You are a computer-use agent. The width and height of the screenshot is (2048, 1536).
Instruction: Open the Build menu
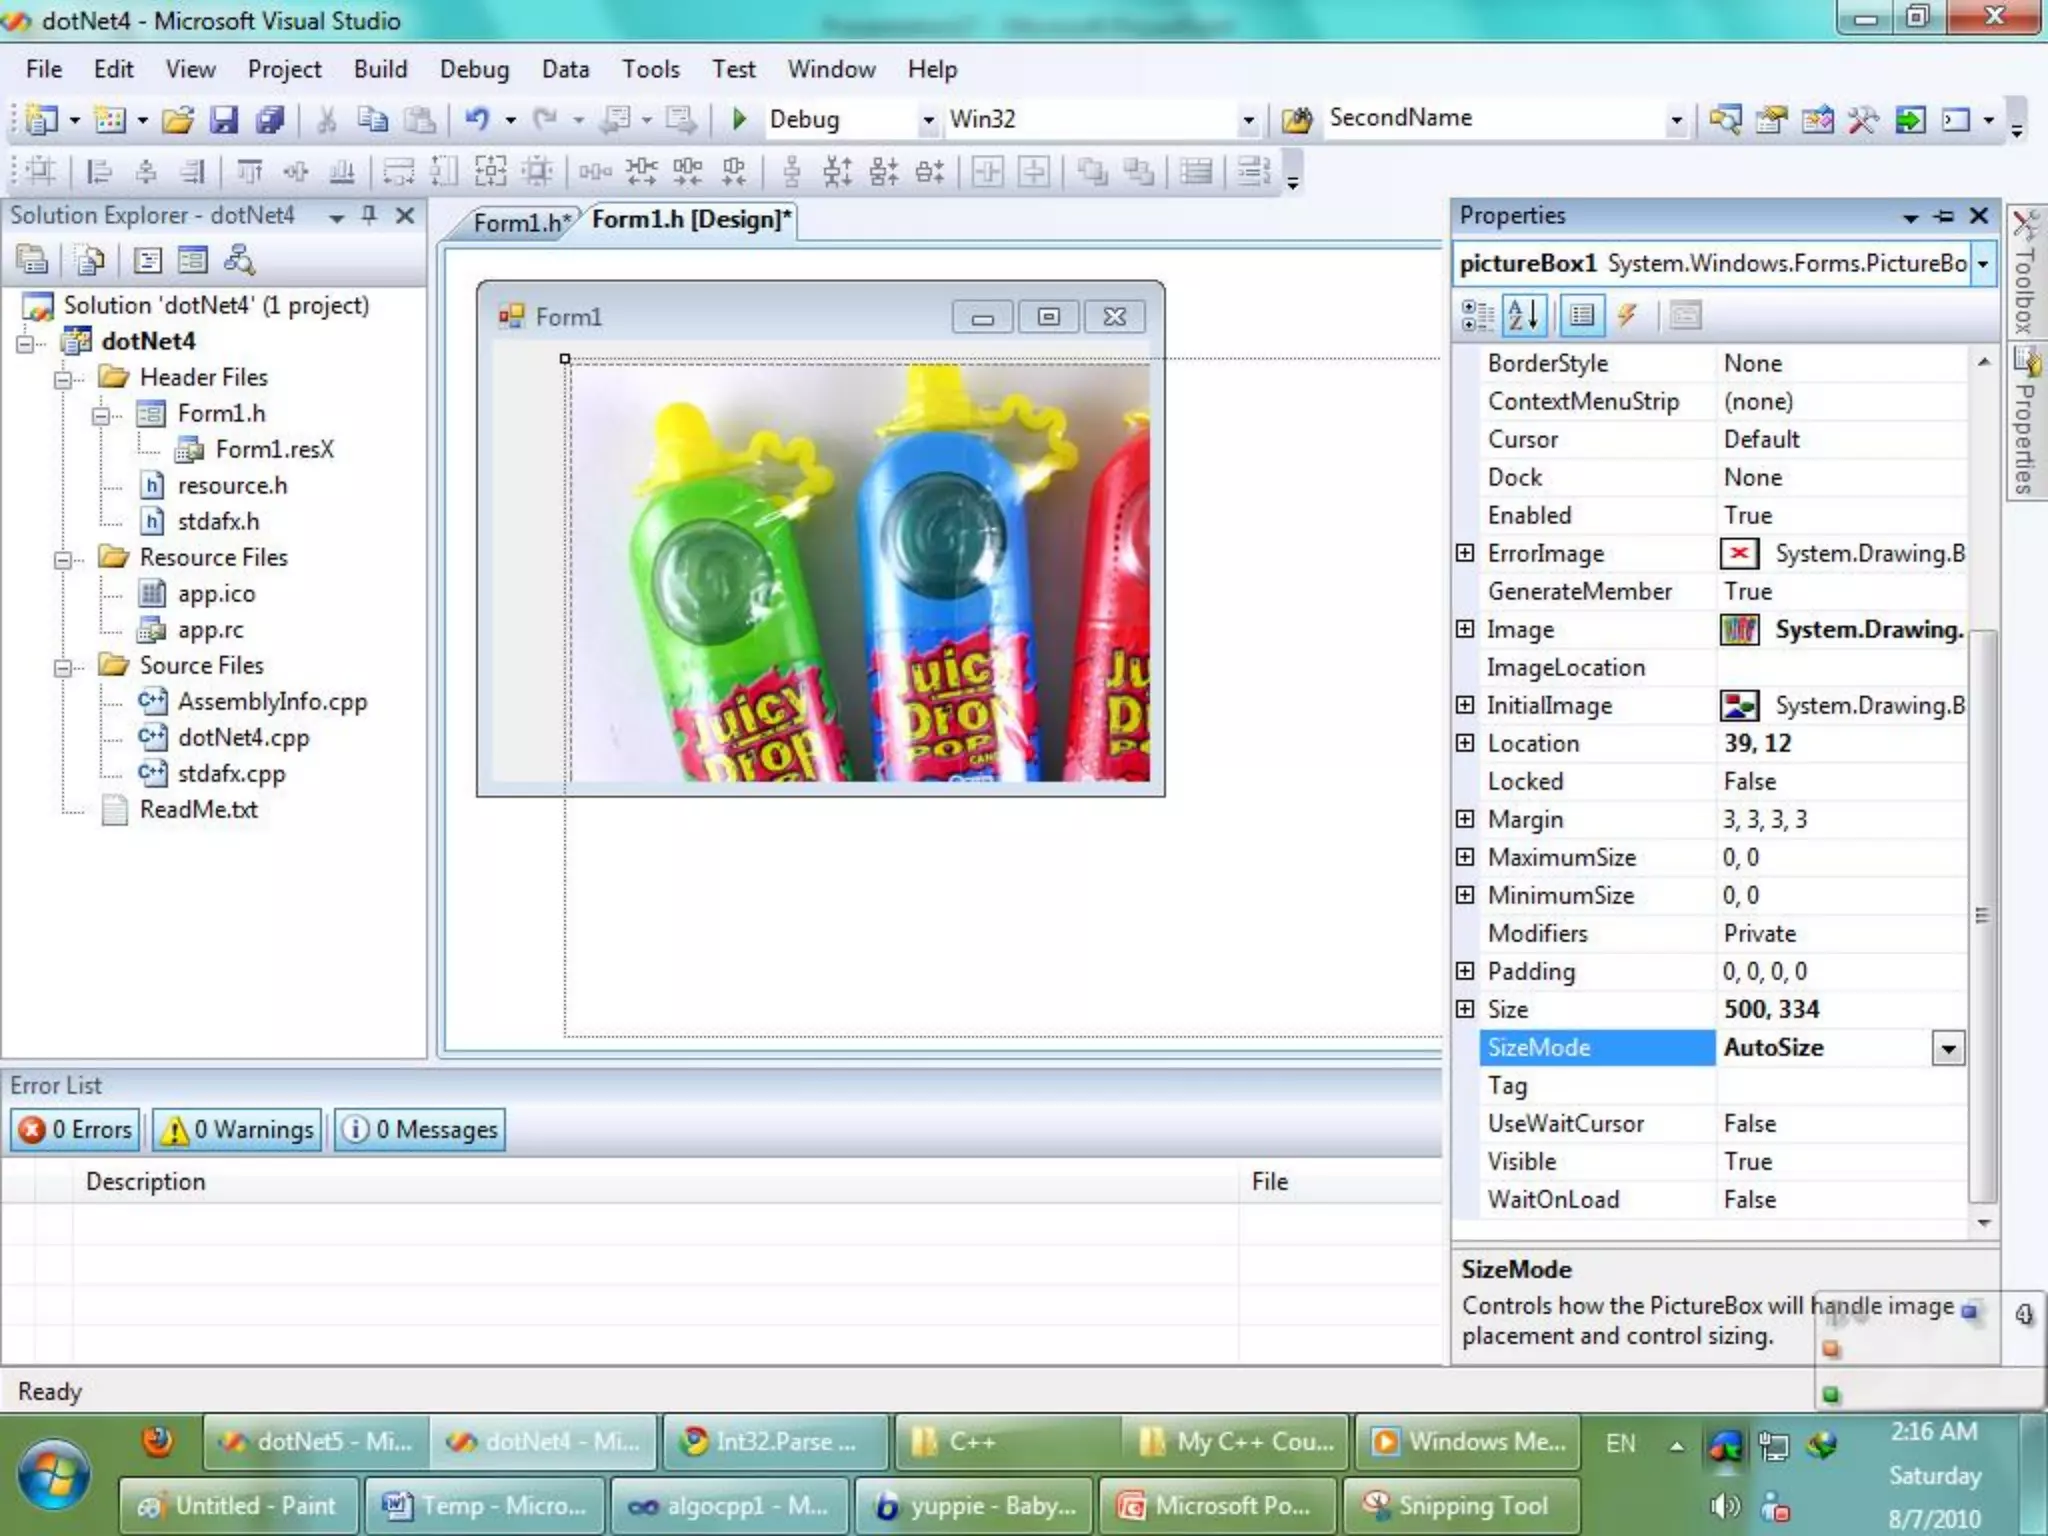point(380,69)
